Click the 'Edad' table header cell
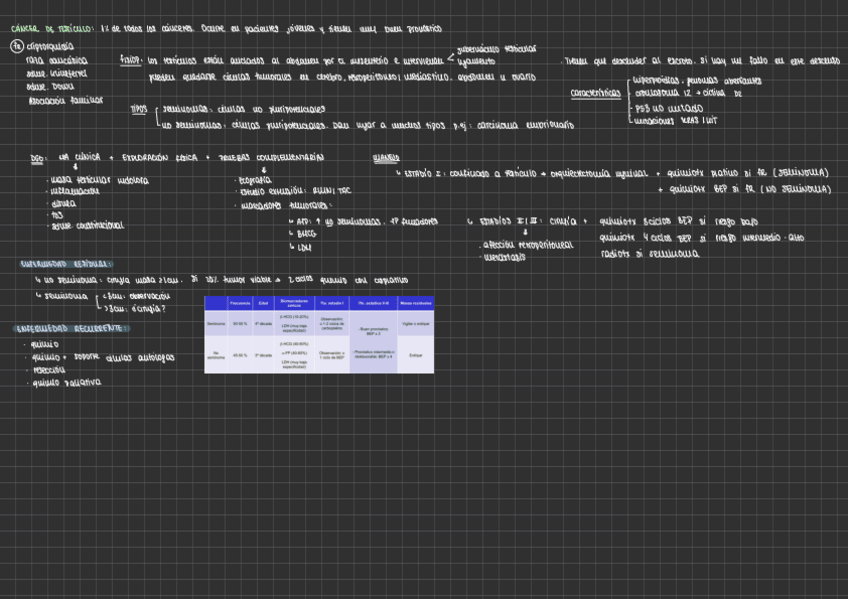This screenshot has height=599, width=848. 263,302
